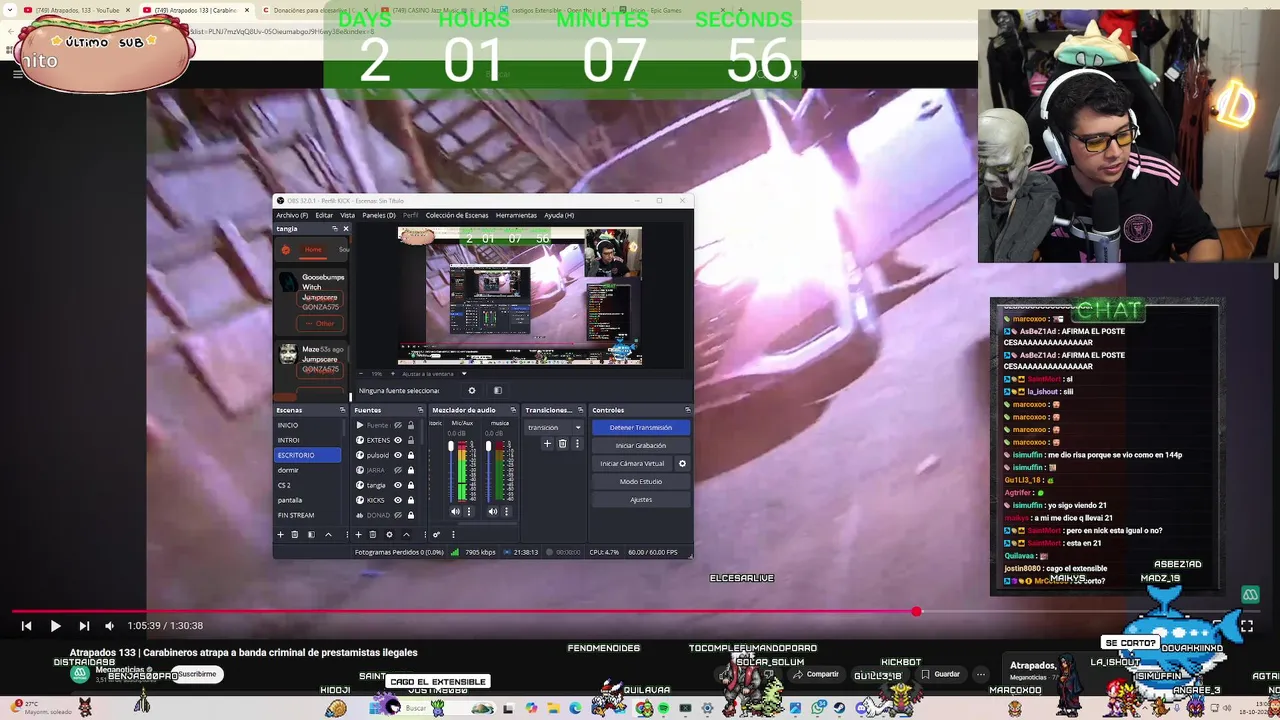Screen dimensions: 1280x720
Task: Select INTROI scene
Action: point(308,440)
